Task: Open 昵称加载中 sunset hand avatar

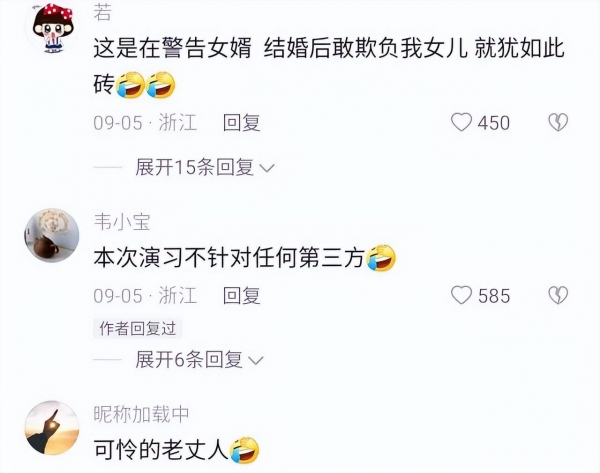Action: [x=52, y=428]
